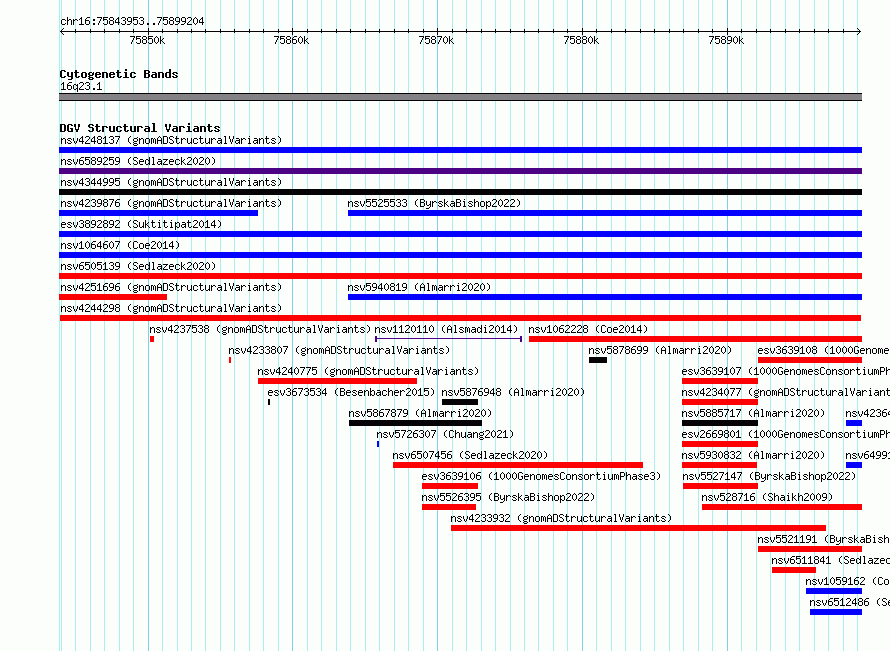Select the nsv1120110 Alsmadi2014 label
The height and width of the screenshot is (651, 890).
click(446, 329)
